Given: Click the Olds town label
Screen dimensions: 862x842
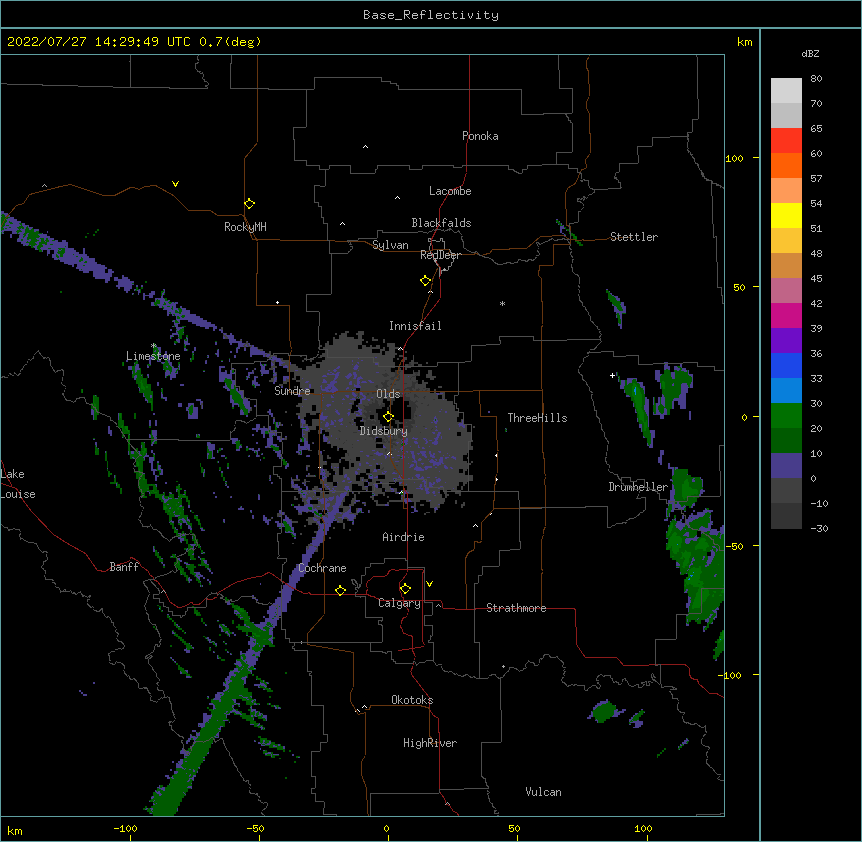Looking at the screenshot, I should pyautogui.click(x=388, y=394).
